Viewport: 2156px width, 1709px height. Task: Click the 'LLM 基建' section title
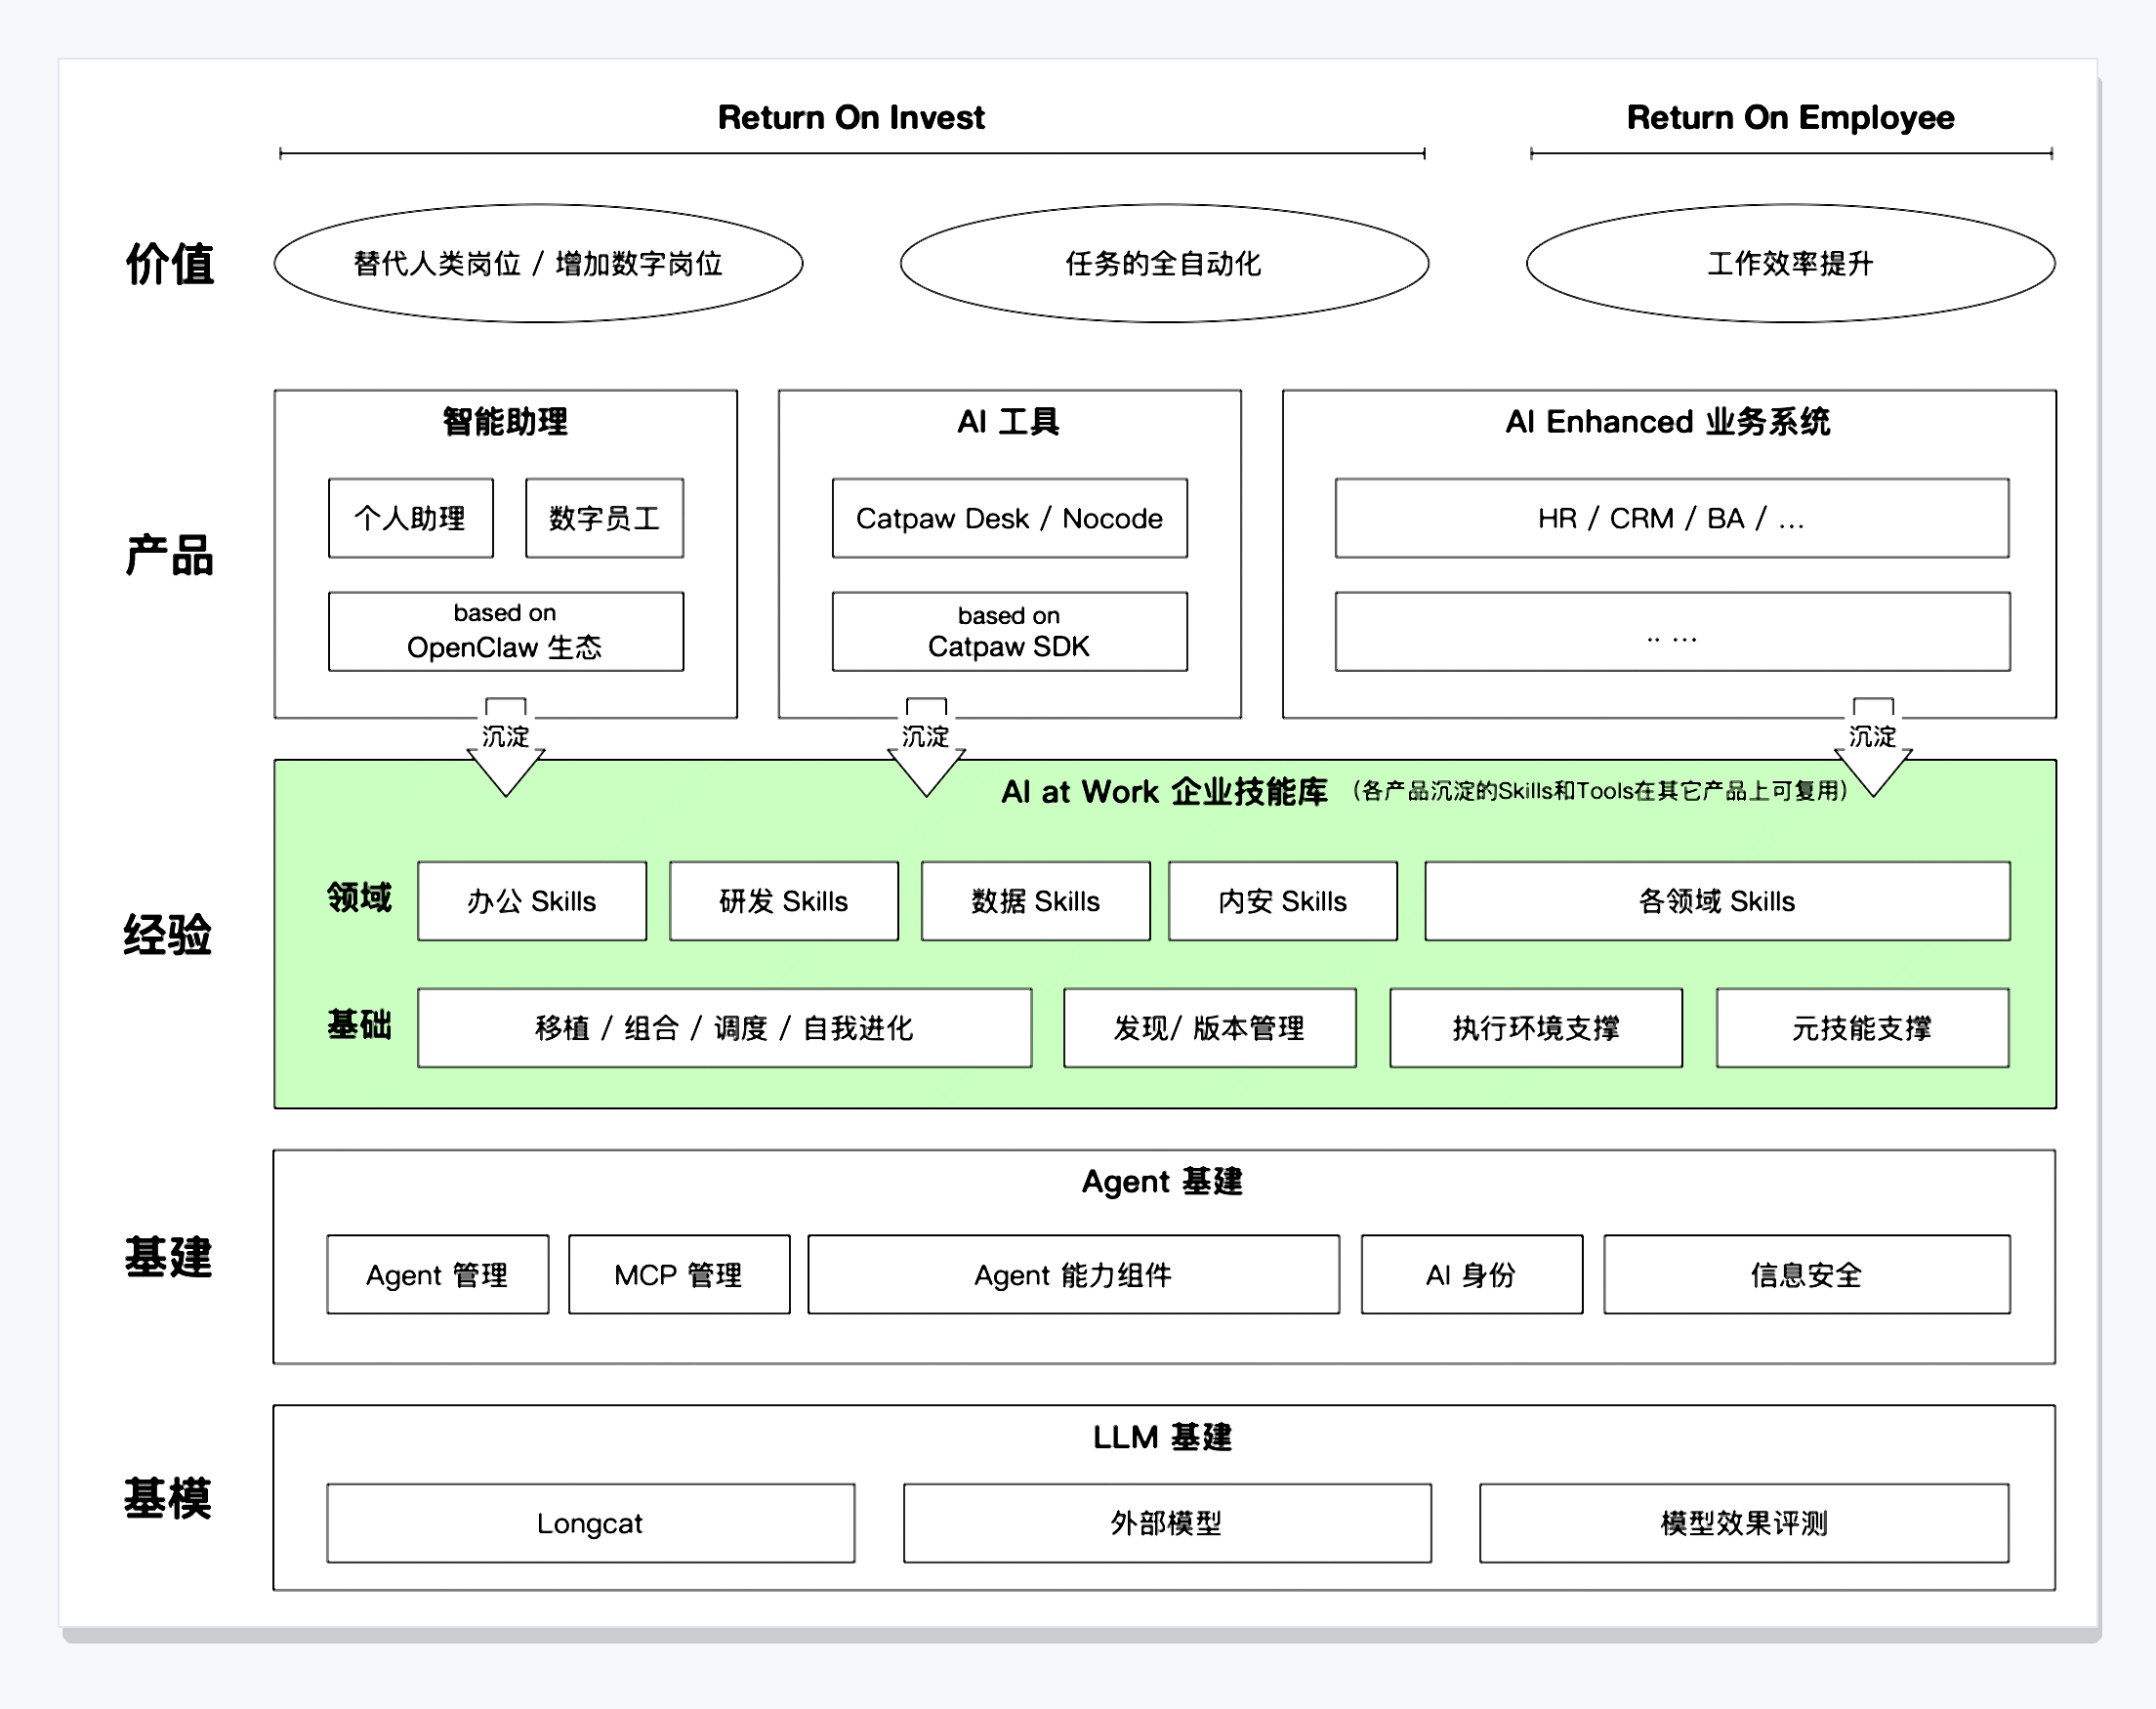1162,1438
